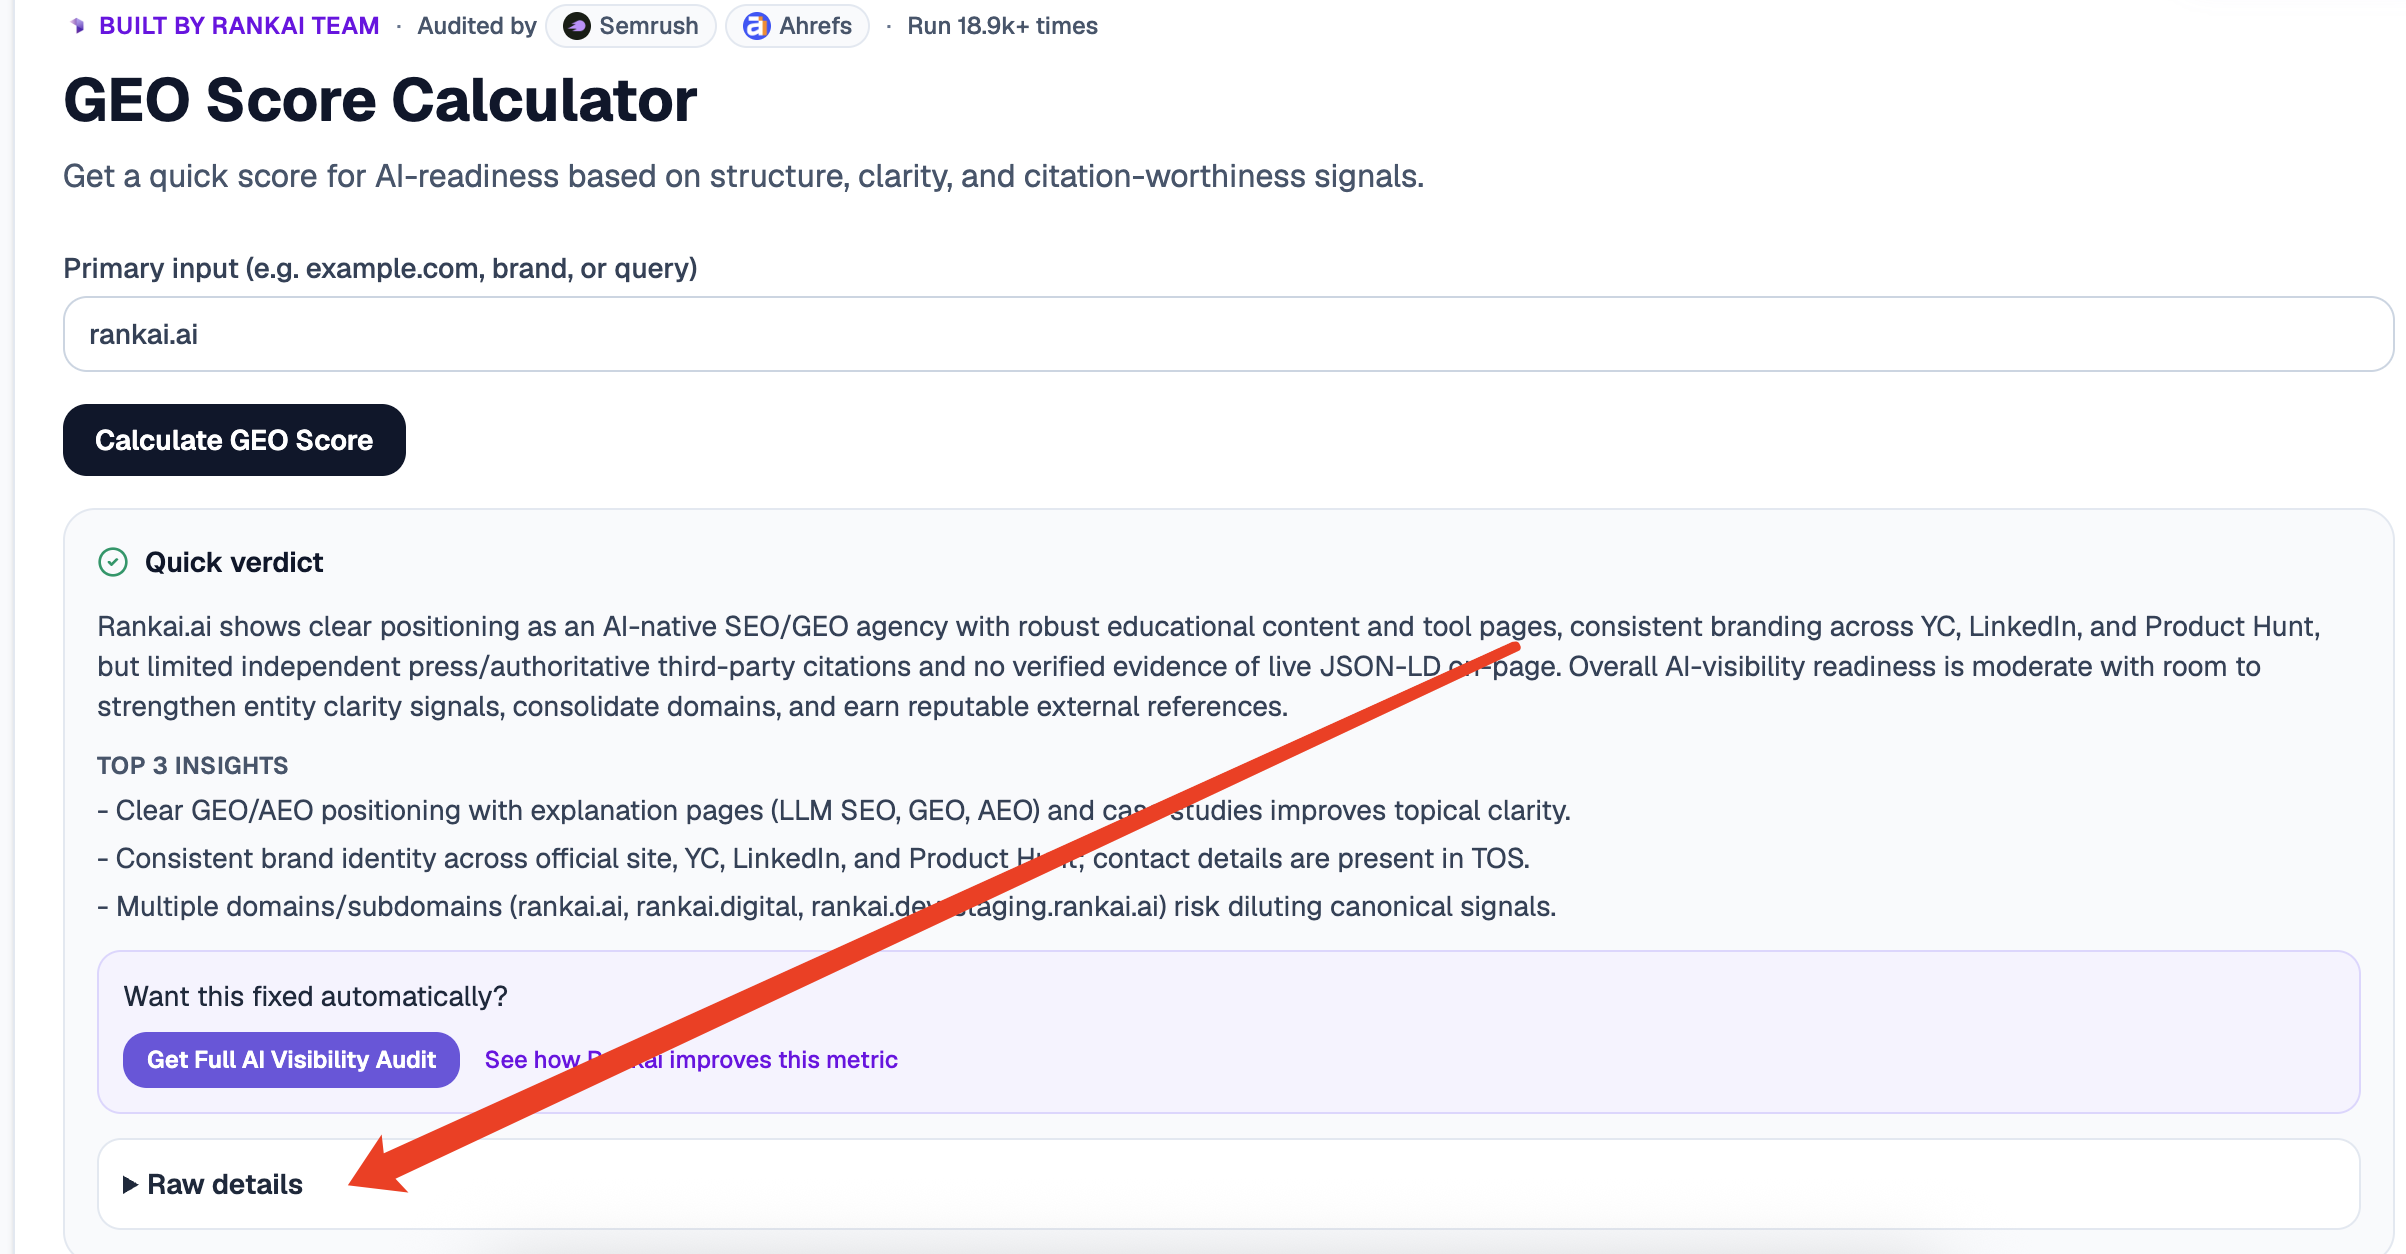Click the Semrush audit badge
2406x1254 pixels.
point(631,26)
